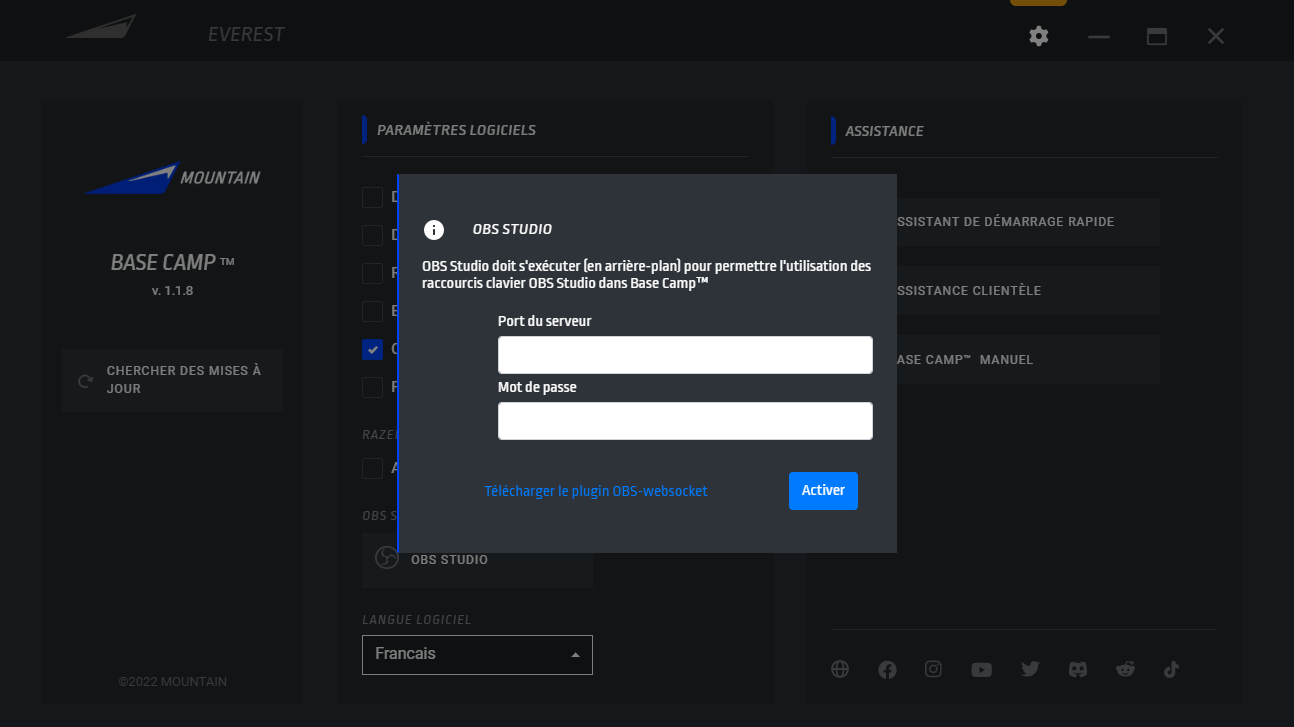1294x727 pixels.
Task: Open the YouTube social icon
Action: [981, 670]
